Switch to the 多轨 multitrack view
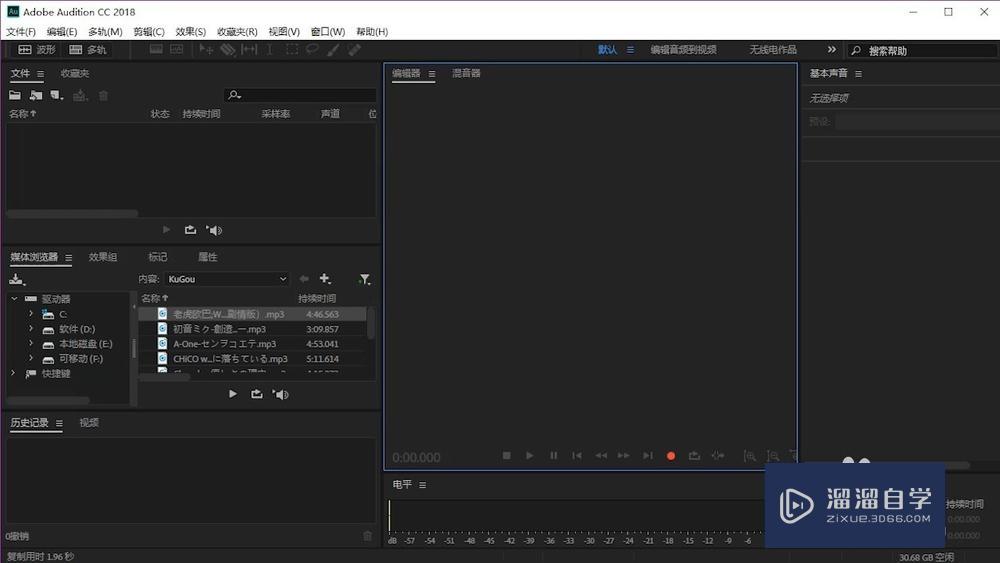 pyautogui.click(x=88, y=50)
